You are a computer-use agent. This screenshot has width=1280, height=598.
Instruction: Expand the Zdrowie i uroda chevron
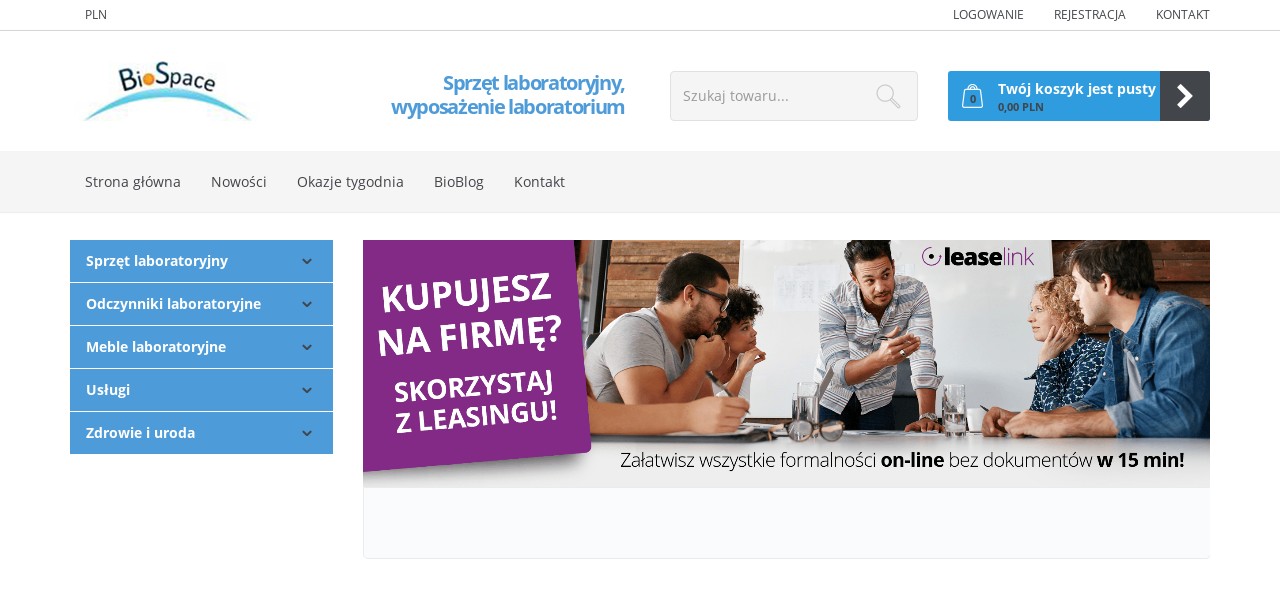tap(307, 433)
